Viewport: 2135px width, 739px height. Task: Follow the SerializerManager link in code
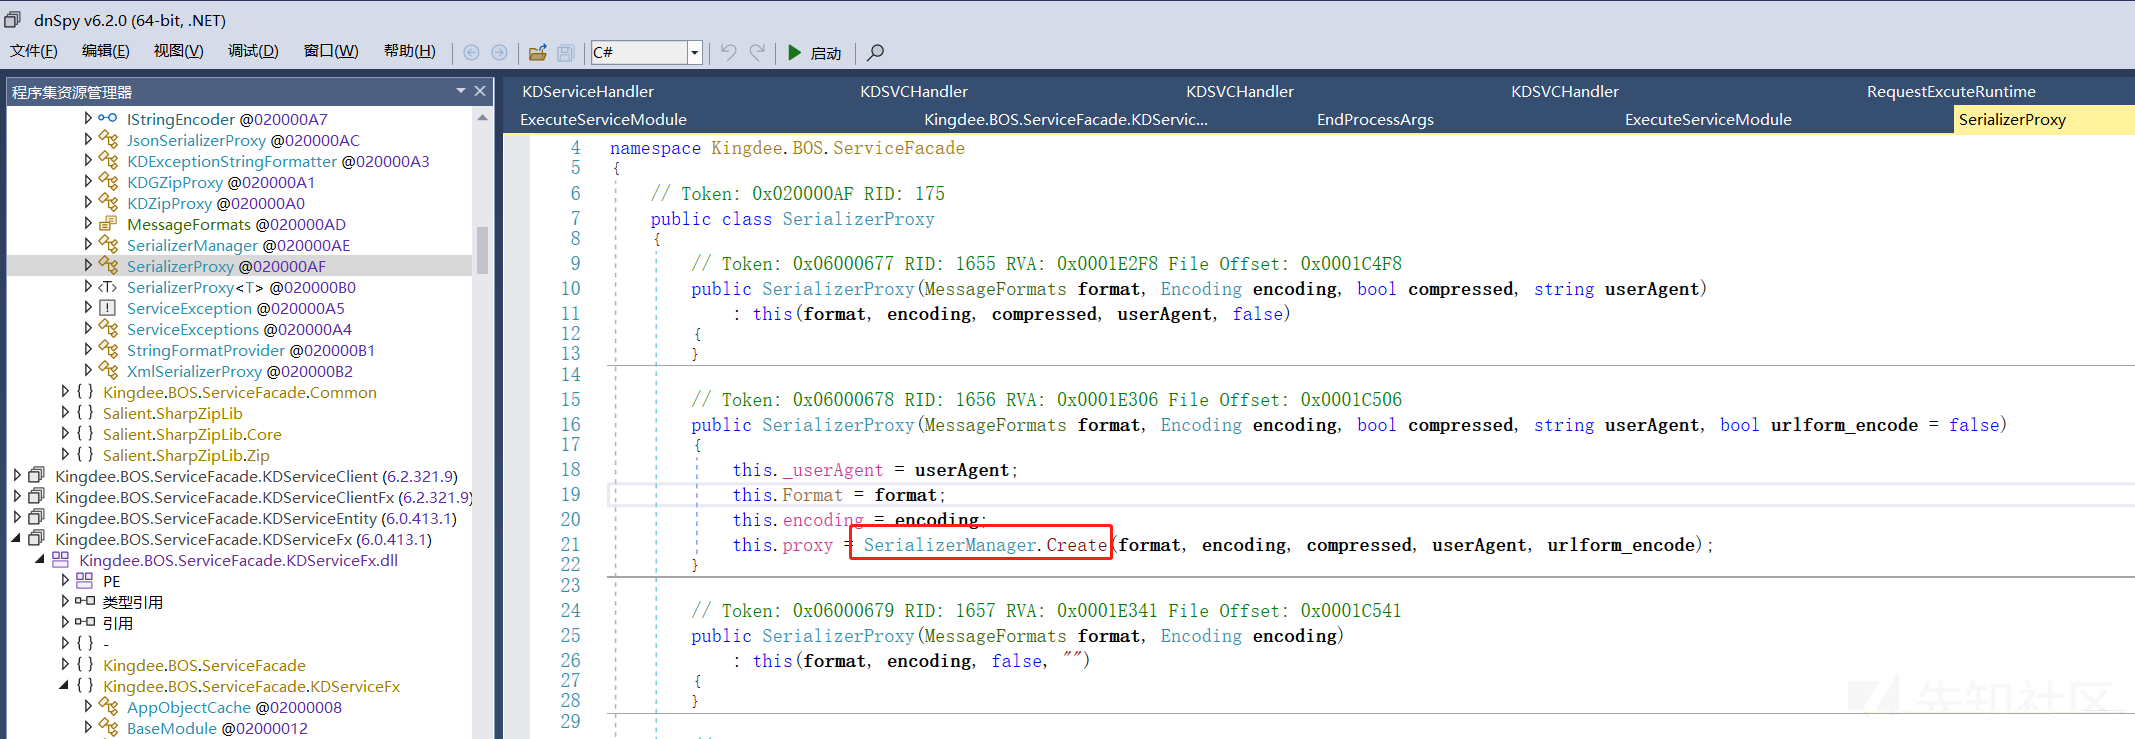click(x=950, y=545)
